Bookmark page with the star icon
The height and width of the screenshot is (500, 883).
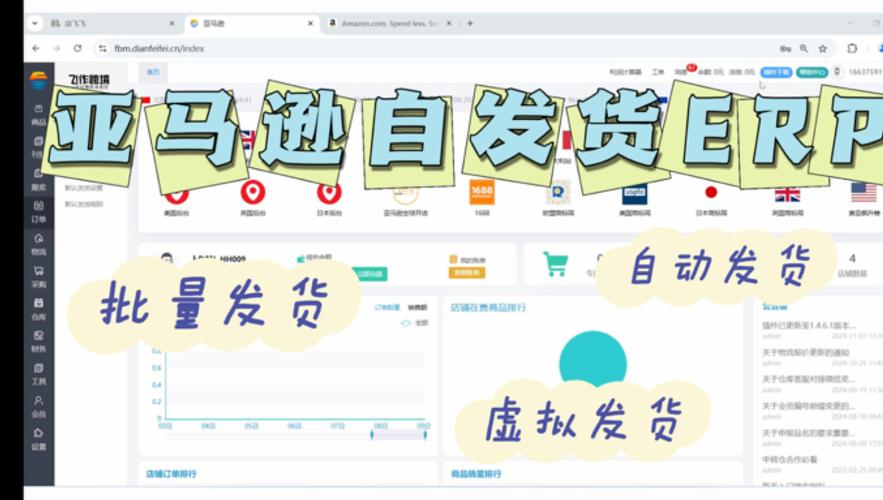(x=823, y=48)
